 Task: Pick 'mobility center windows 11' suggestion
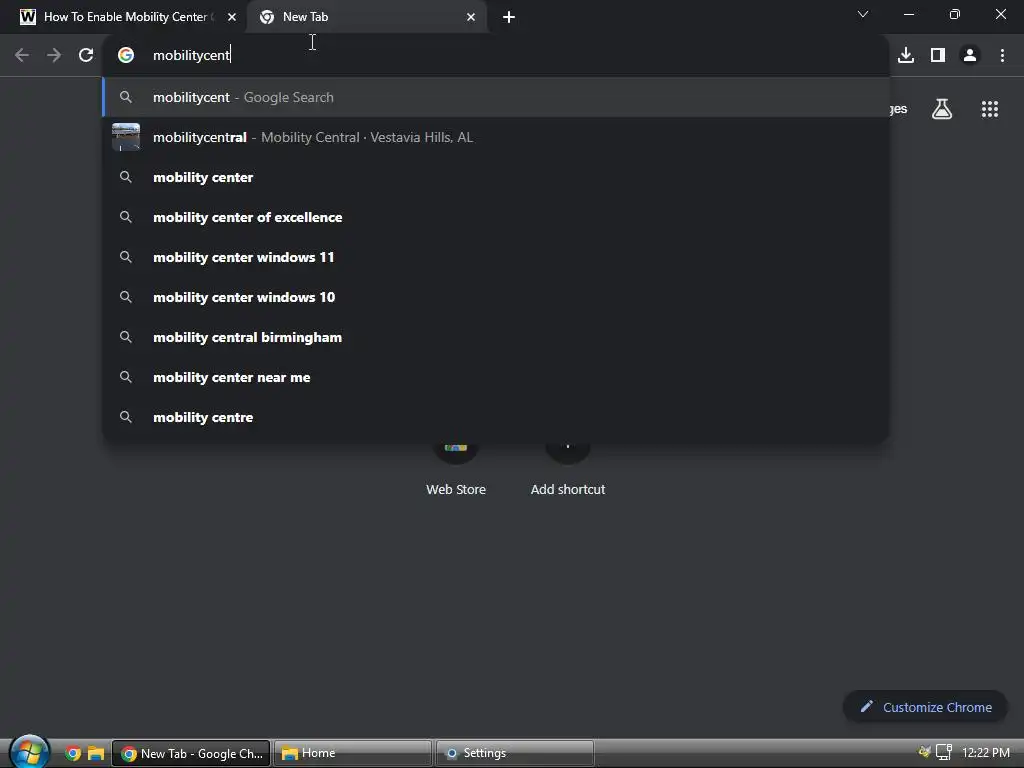point(496,257)
